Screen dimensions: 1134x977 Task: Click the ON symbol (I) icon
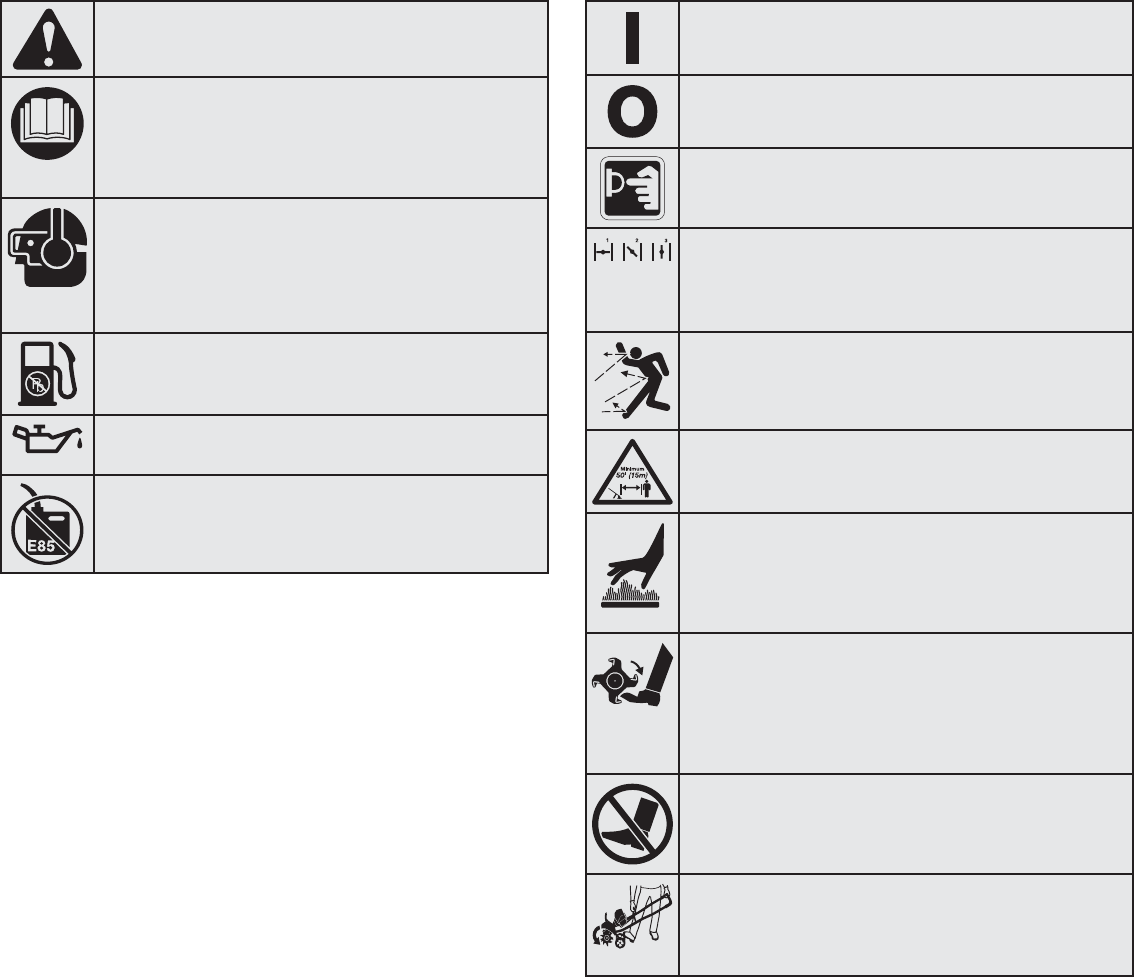pyautogui.click(x=632, y=38)
